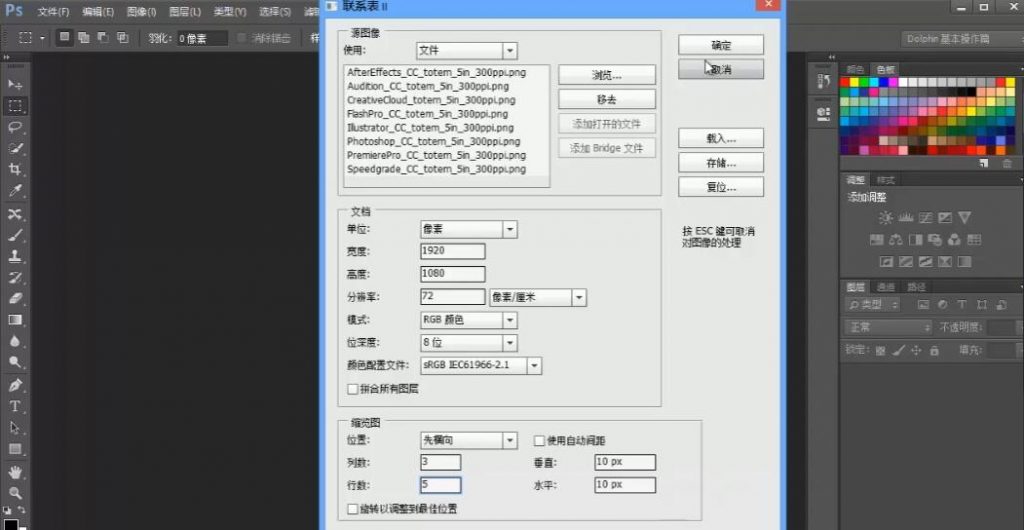This screenshot has height=530, width=1024.
Task: Enable 使用自动间距 checkbox
Action: [x=539, y=441]
